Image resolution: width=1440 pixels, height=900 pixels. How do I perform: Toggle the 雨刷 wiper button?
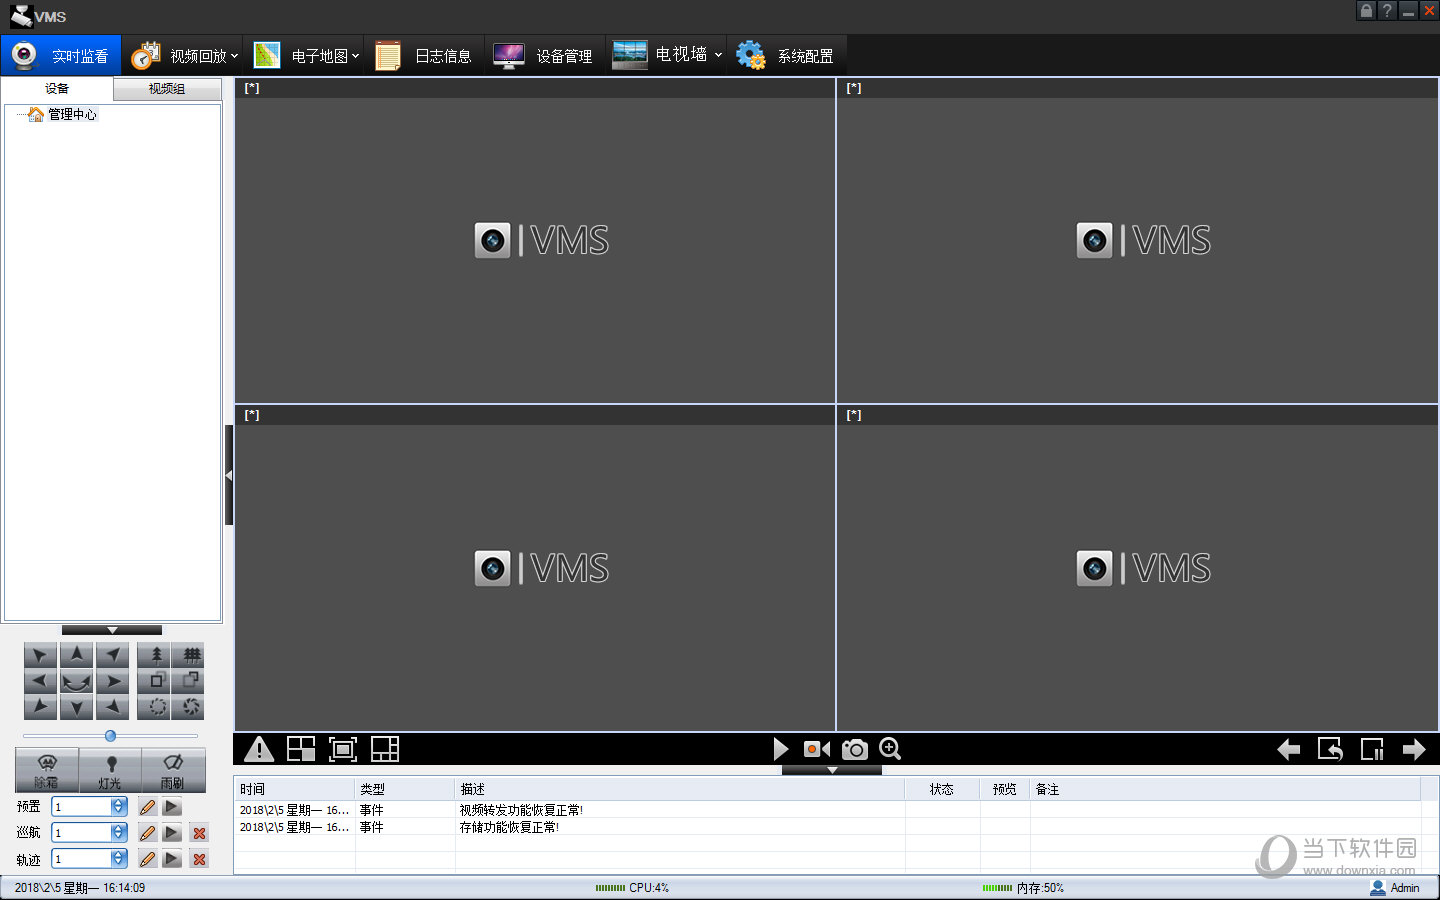[173, 770]
